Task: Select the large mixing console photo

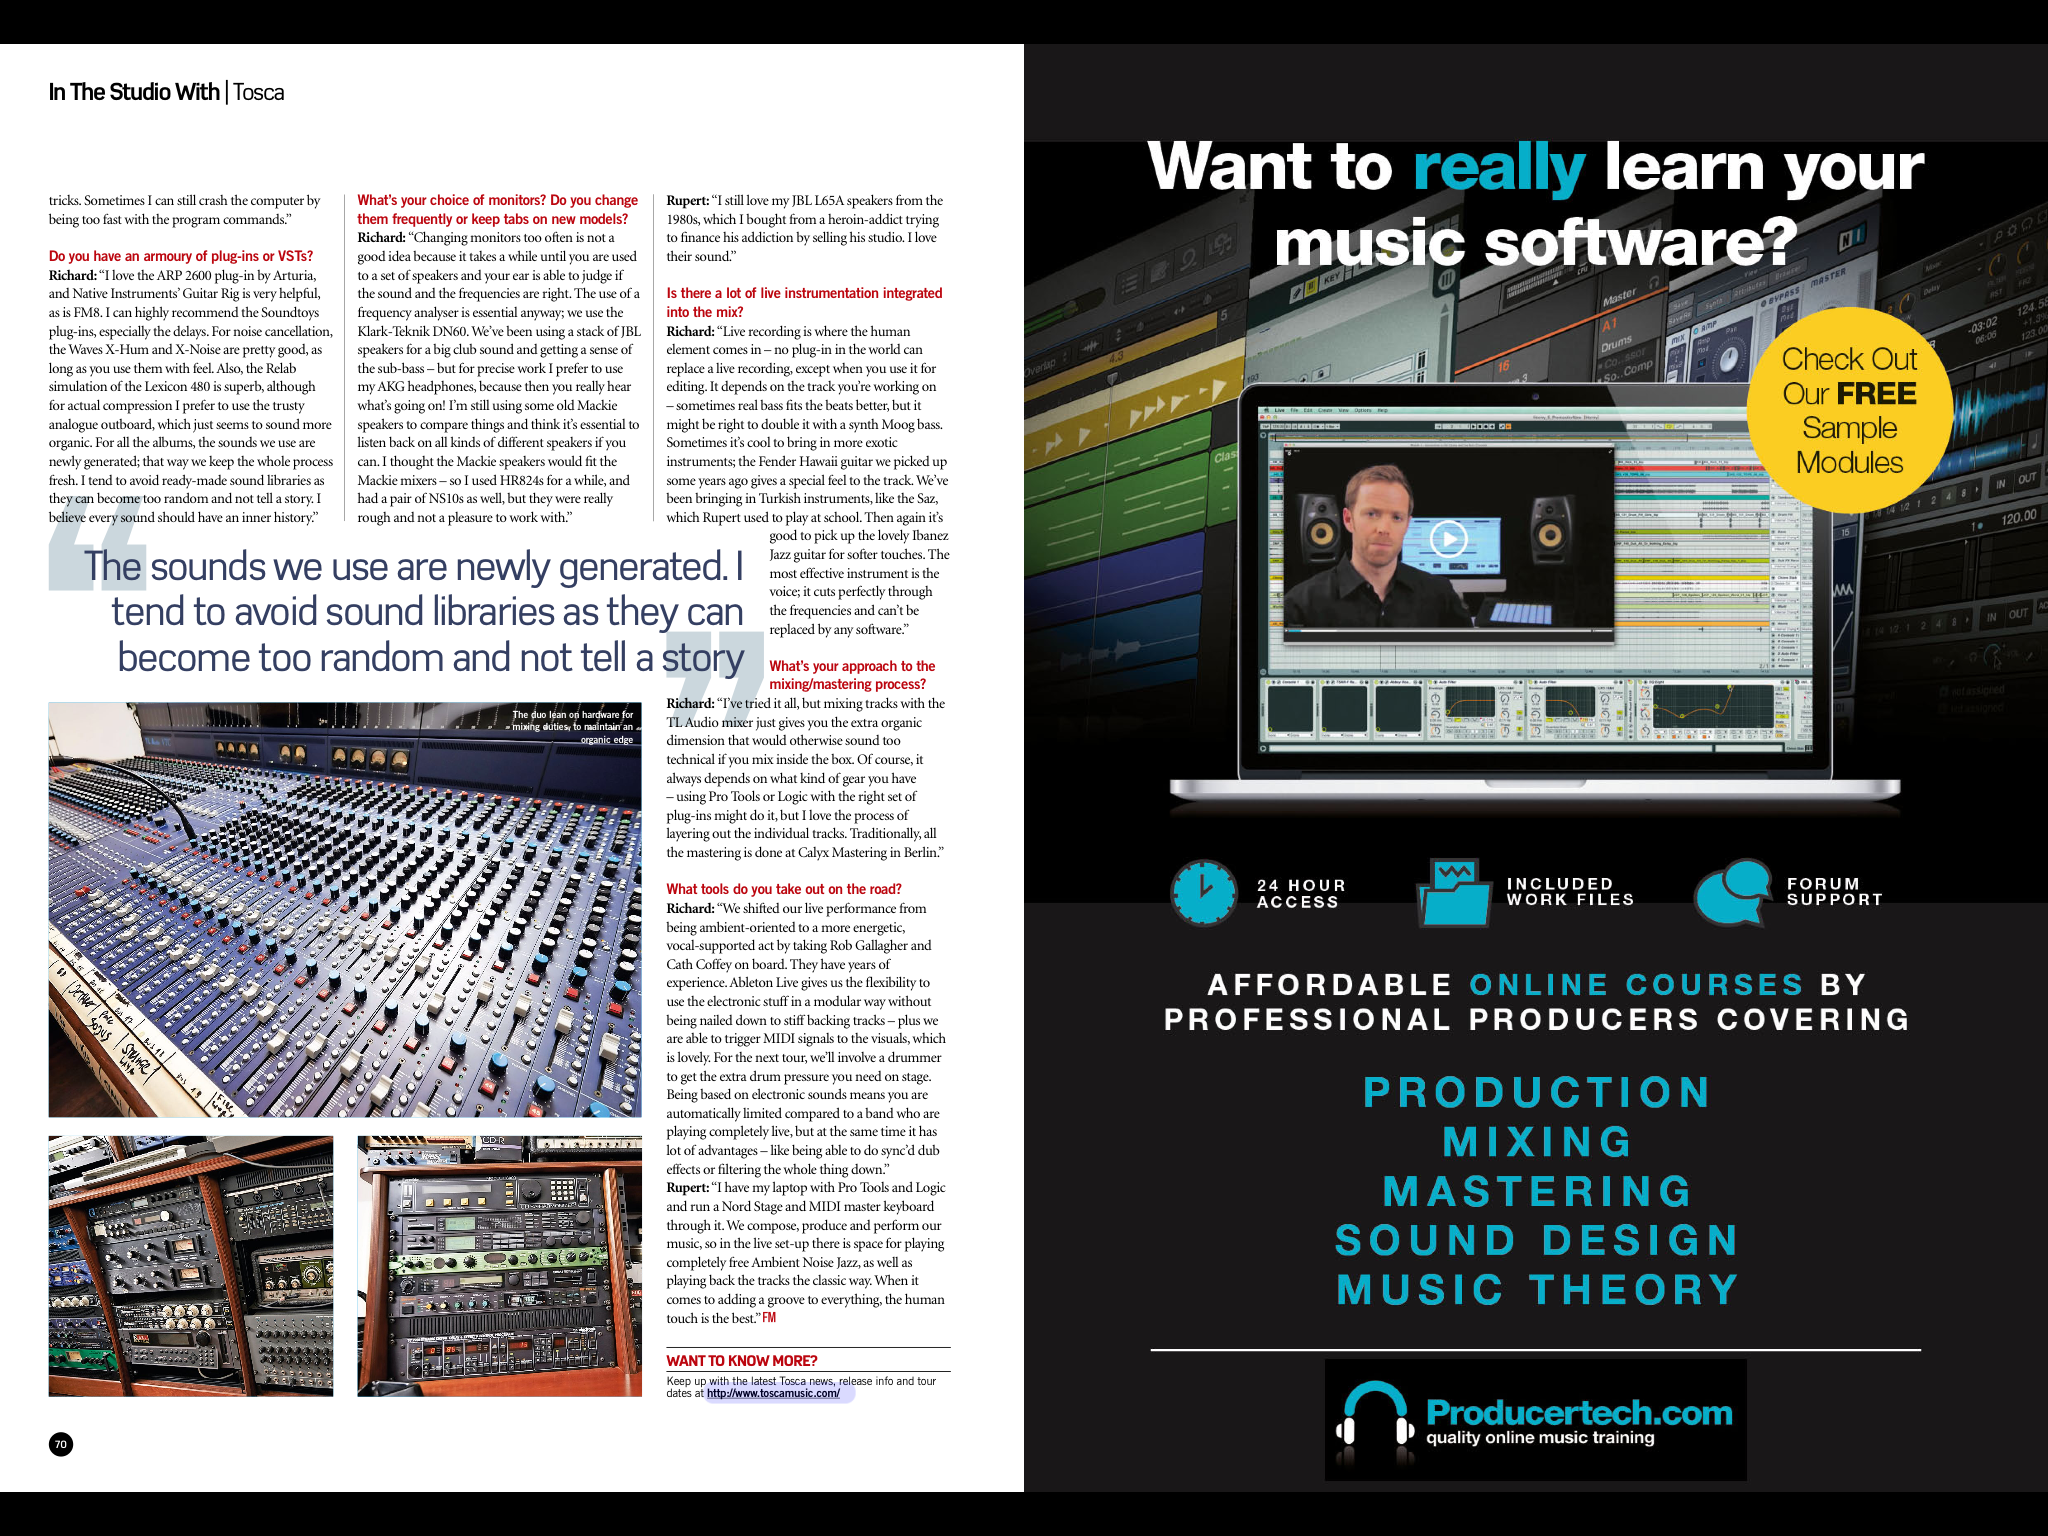Action: pos(345,909)
